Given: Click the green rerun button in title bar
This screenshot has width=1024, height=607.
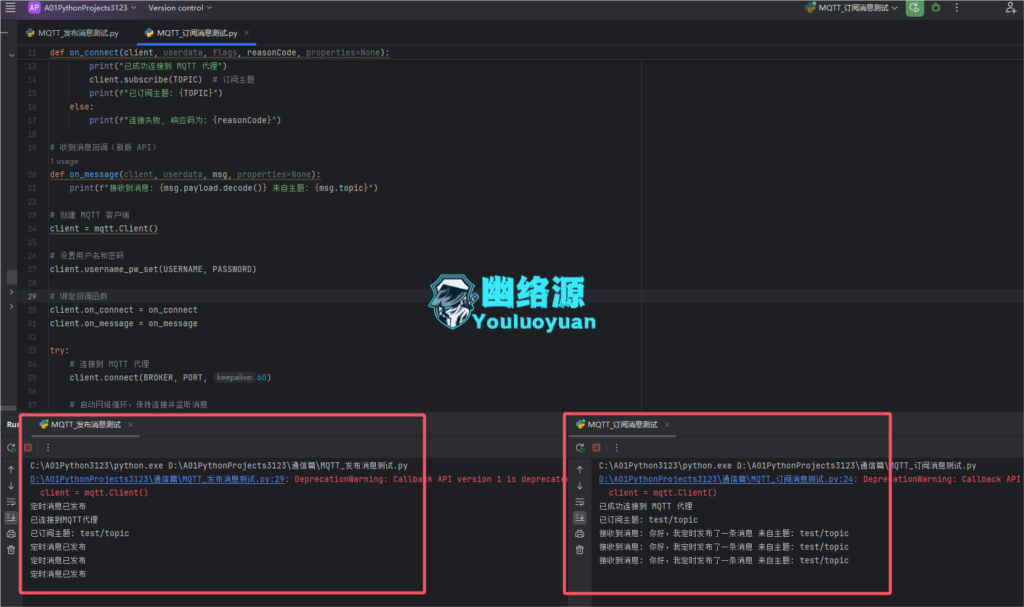Looking at the screenshot, I should 914,8.
